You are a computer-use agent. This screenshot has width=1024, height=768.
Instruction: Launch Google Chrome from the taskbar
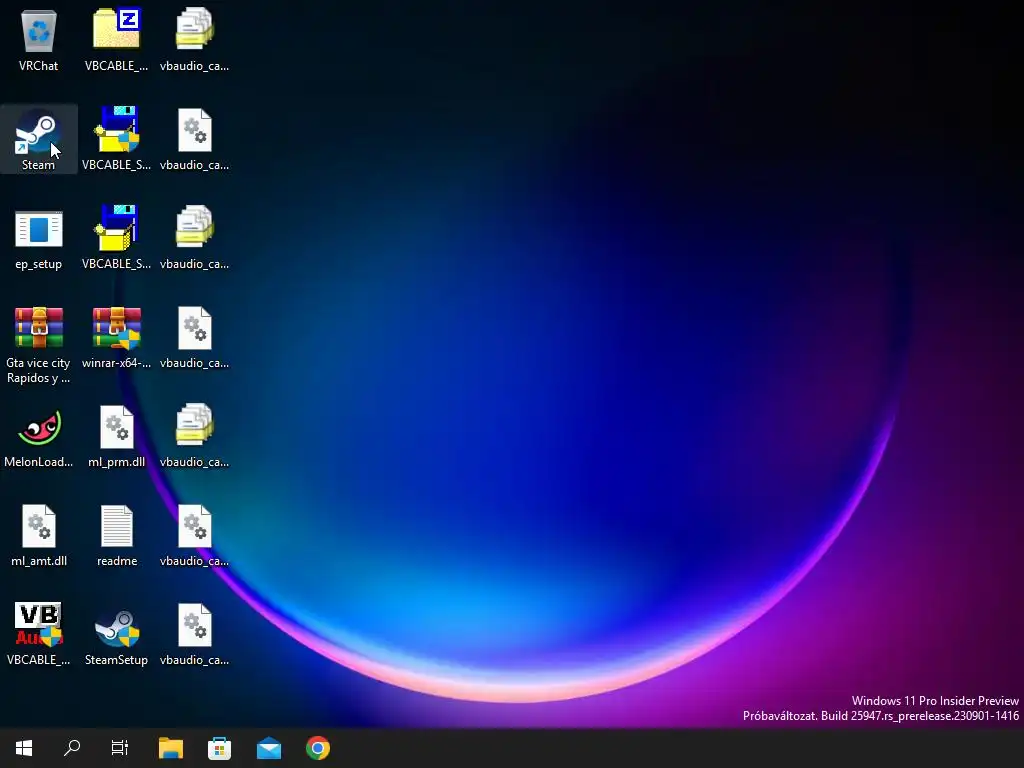318,748
